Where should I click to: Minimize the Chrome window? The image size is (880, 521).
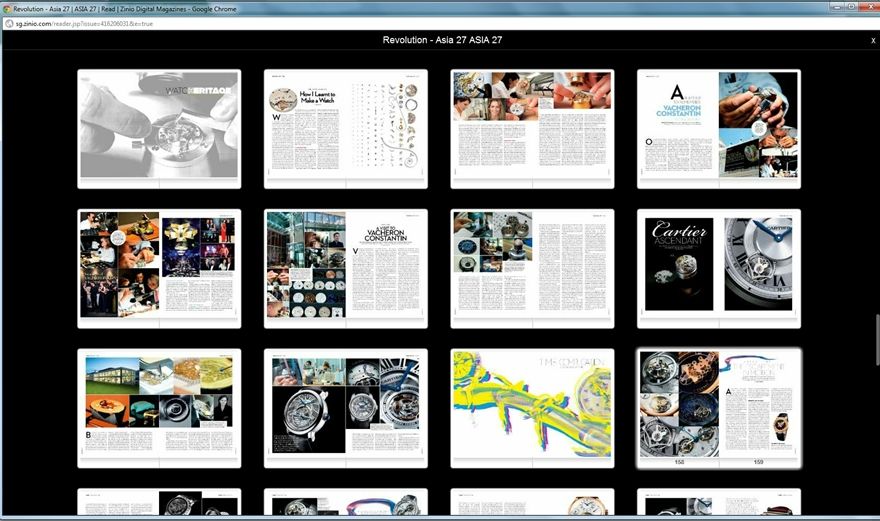[838, 7]
